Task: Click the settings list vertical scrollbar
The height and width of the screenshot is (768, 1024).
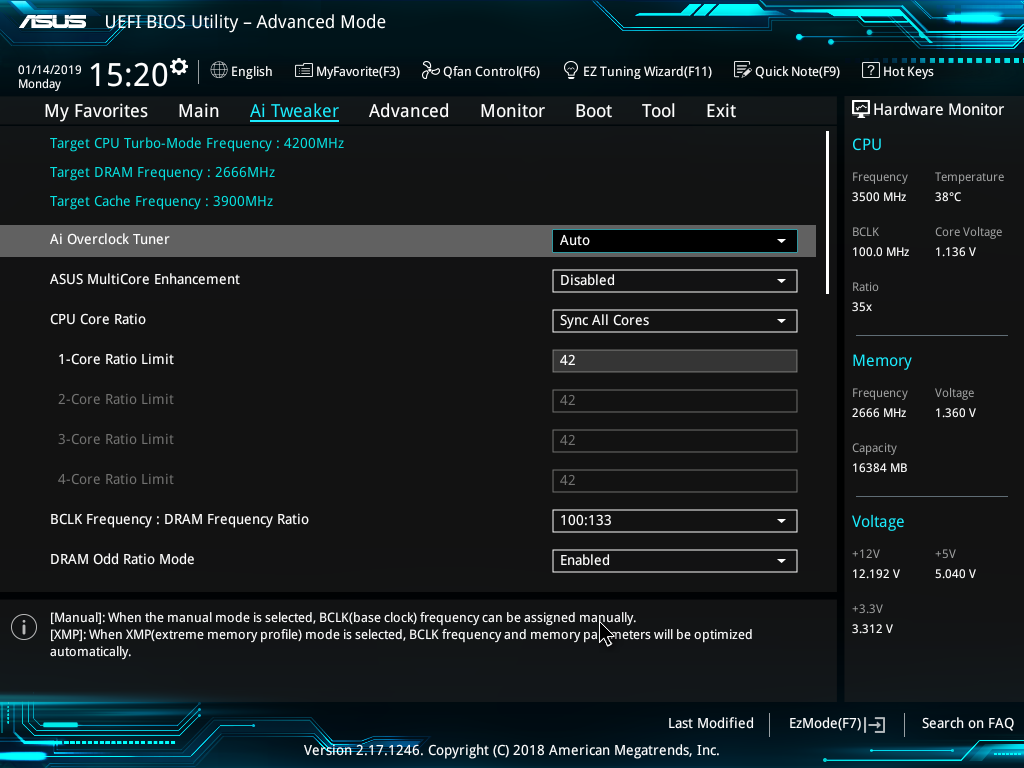Action: 828,212
